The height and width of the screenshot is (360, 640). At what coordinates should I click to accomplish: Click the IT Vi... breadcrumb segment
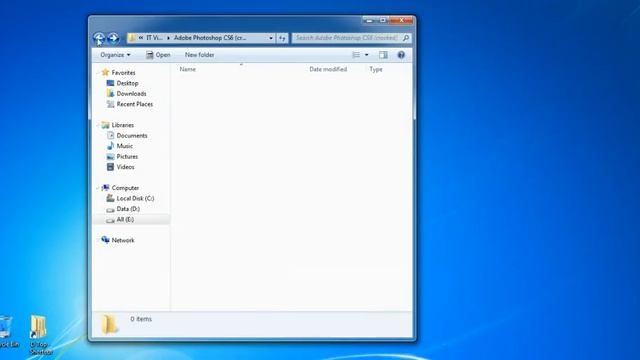pos(154,38)
